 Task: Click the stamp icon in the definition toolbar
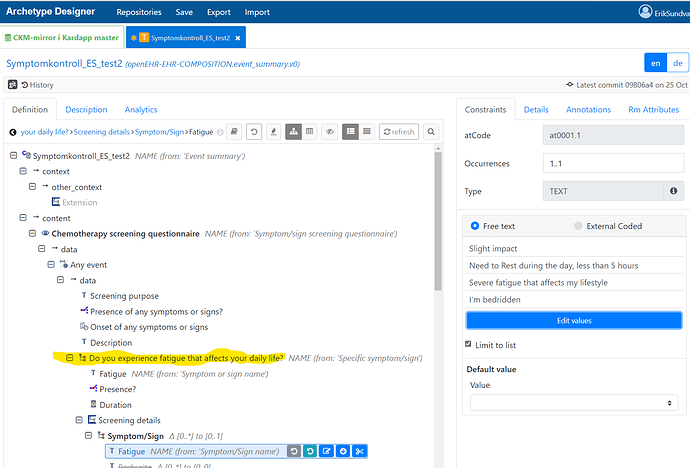click(x=273, y=132)
